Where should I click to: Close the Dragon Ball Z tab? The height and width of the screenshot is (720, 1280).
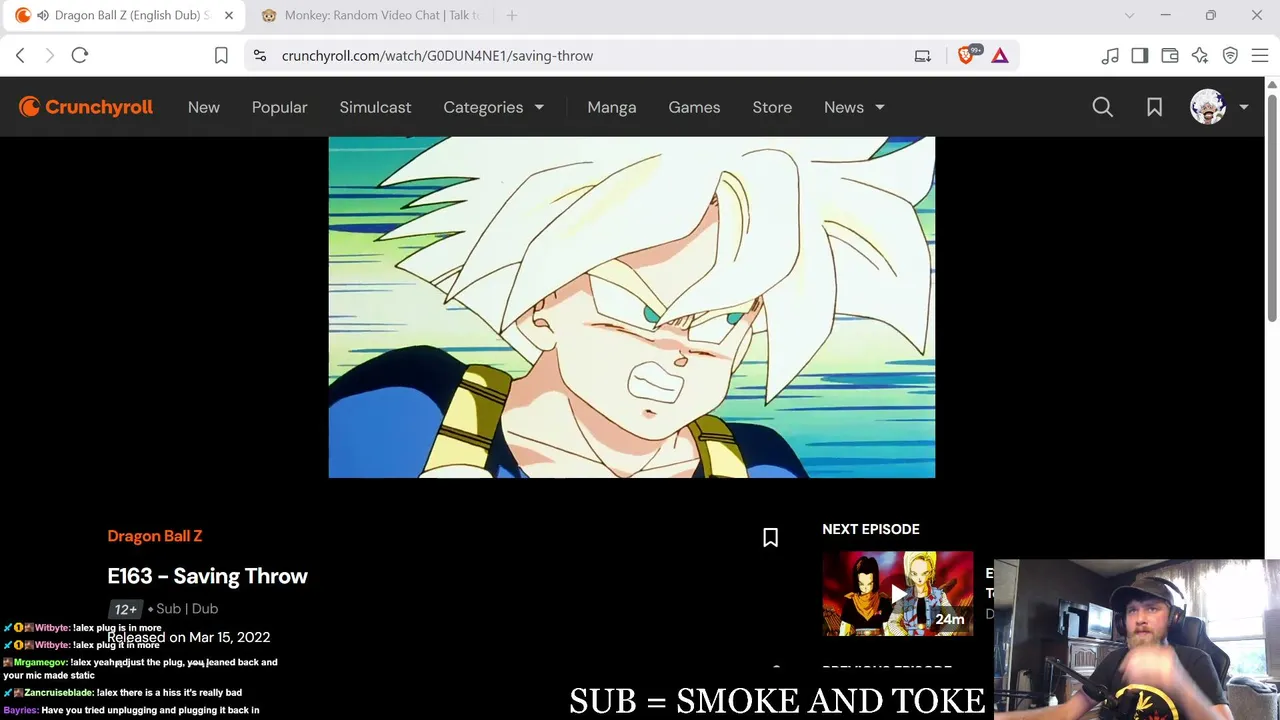229,16
